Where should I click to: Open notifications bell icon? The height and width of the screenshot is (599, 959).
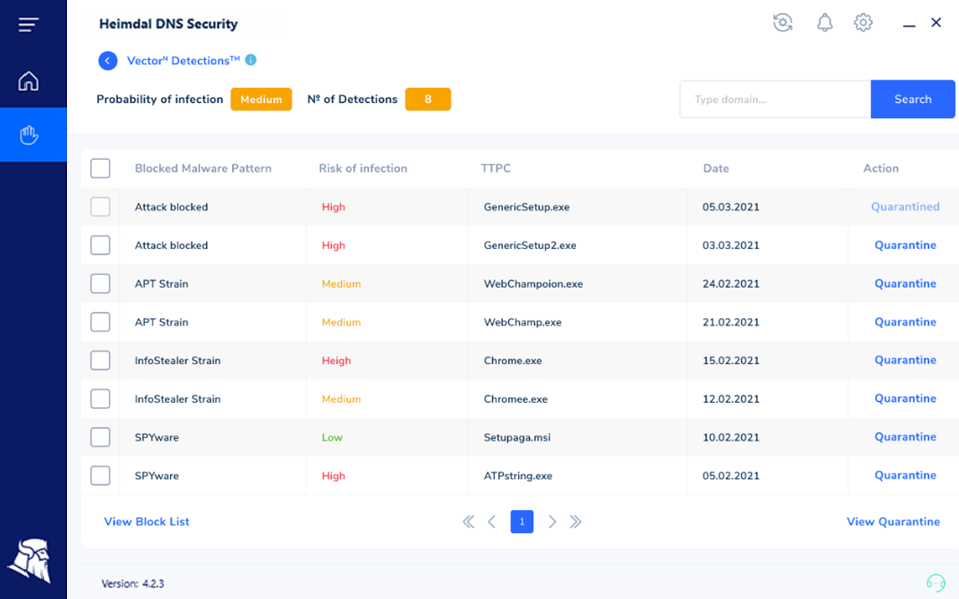(824, 23)
